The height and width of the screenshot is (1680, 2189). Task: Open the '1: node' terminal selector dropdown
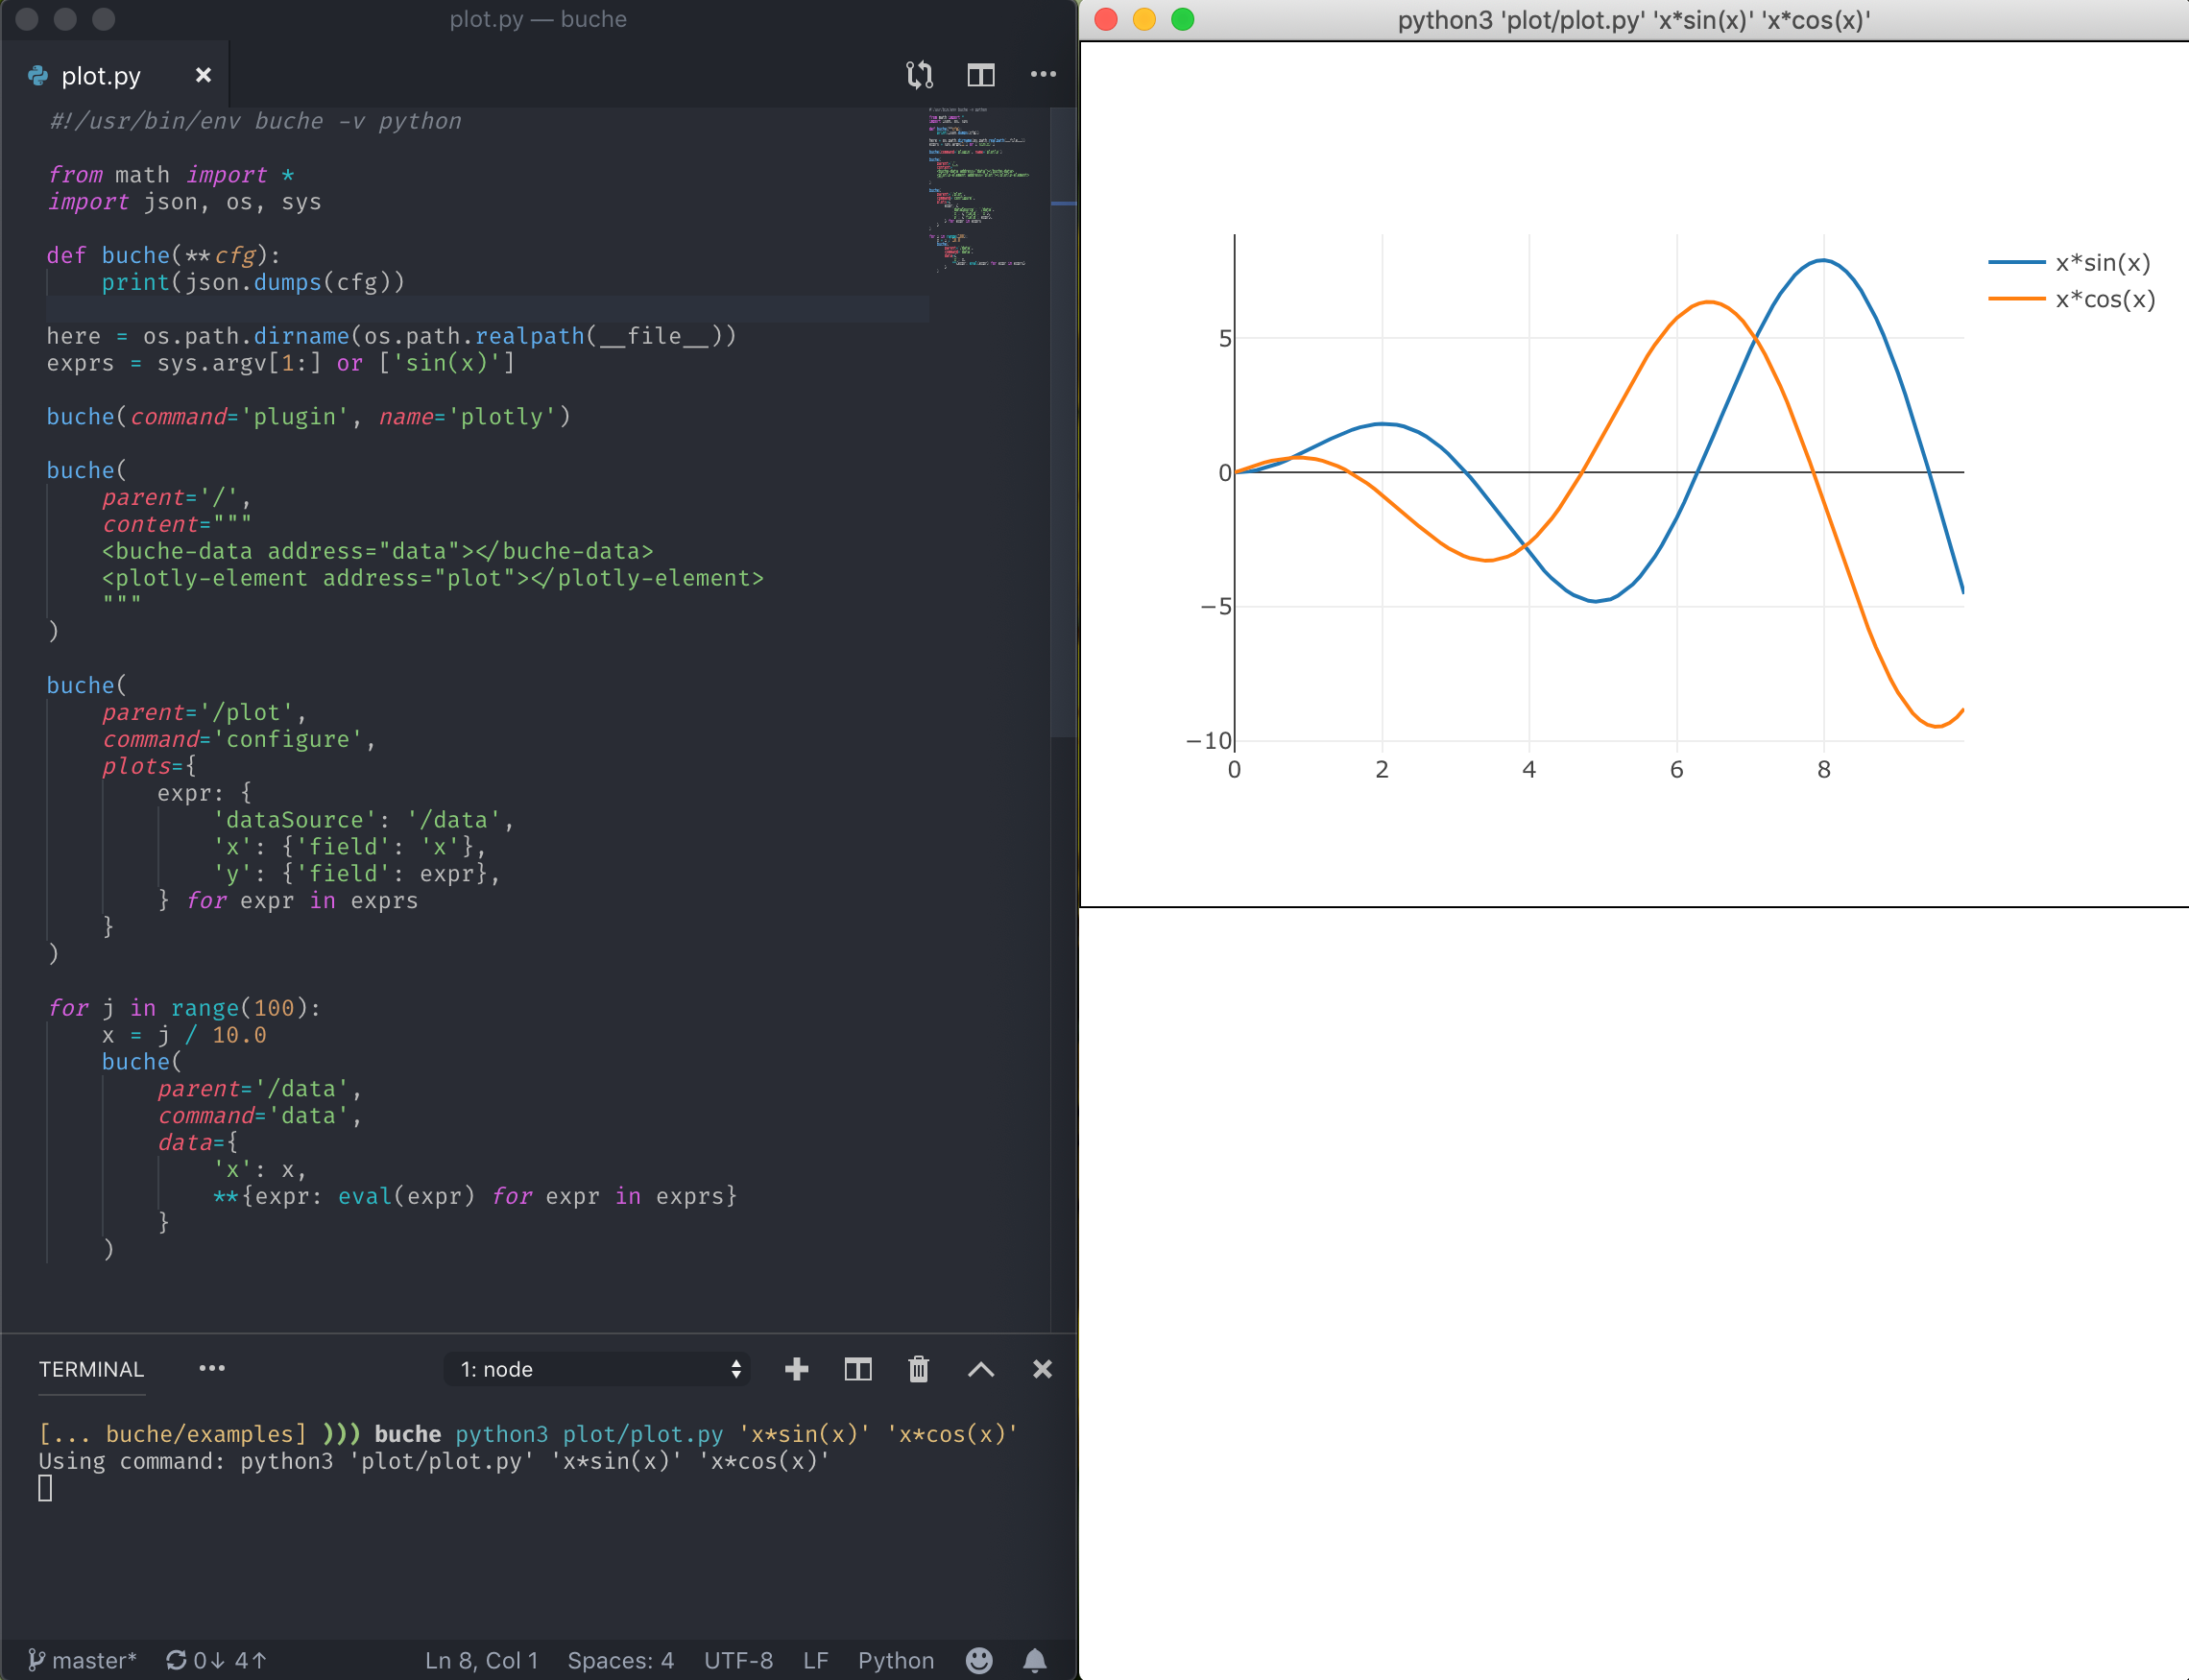click(x=597, y=1369)
